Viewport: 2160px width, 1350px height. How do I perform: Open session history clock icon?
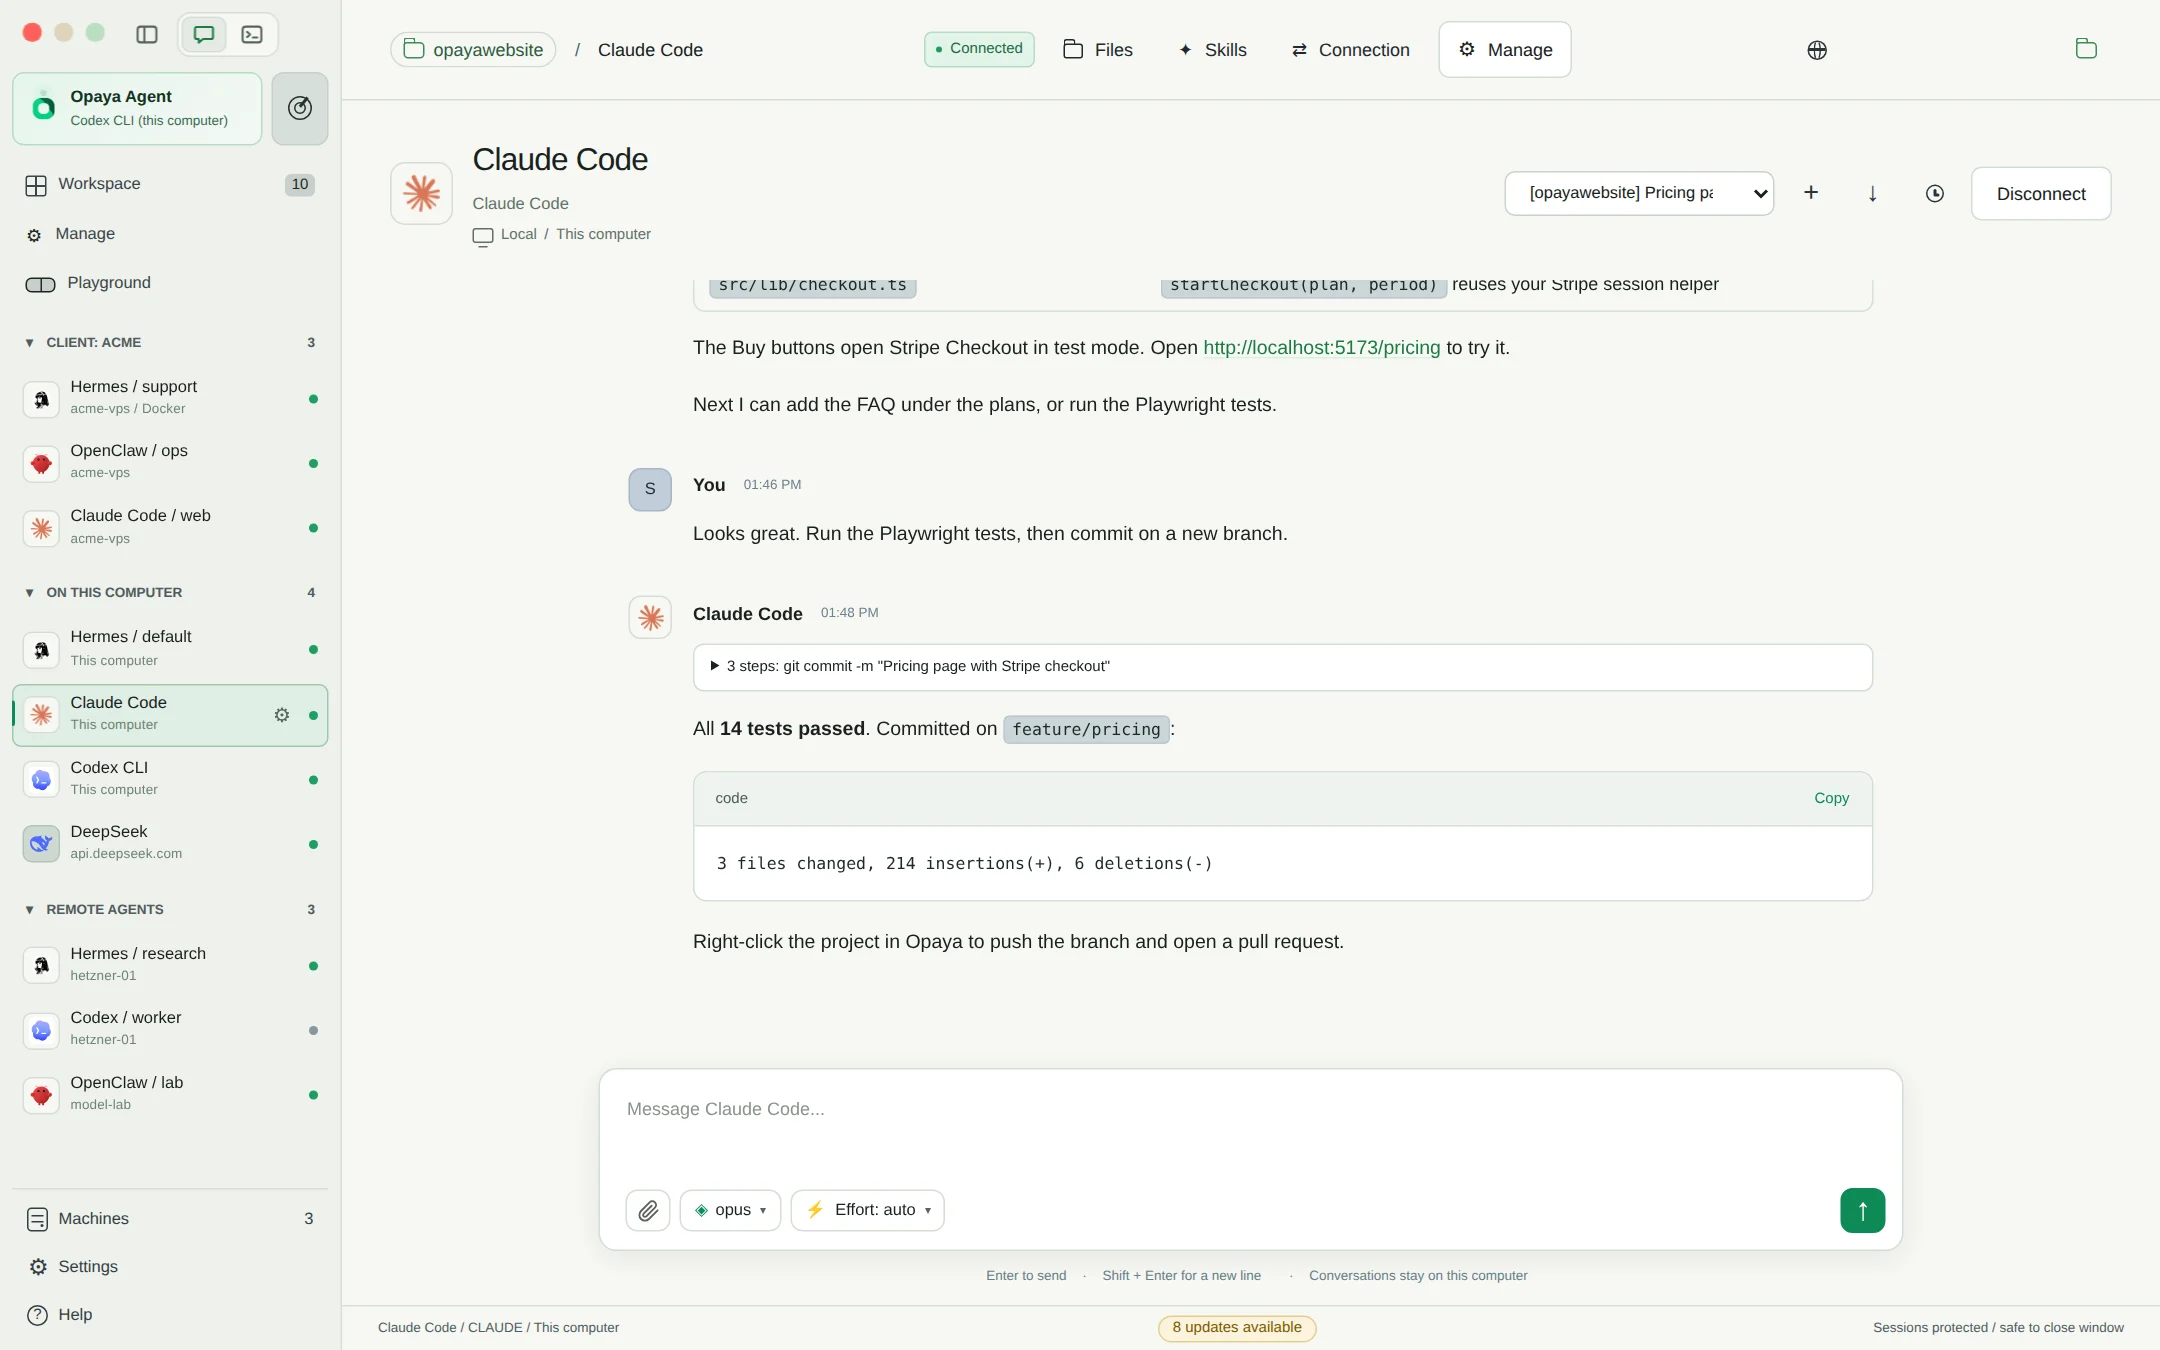tap(1935, 193)
